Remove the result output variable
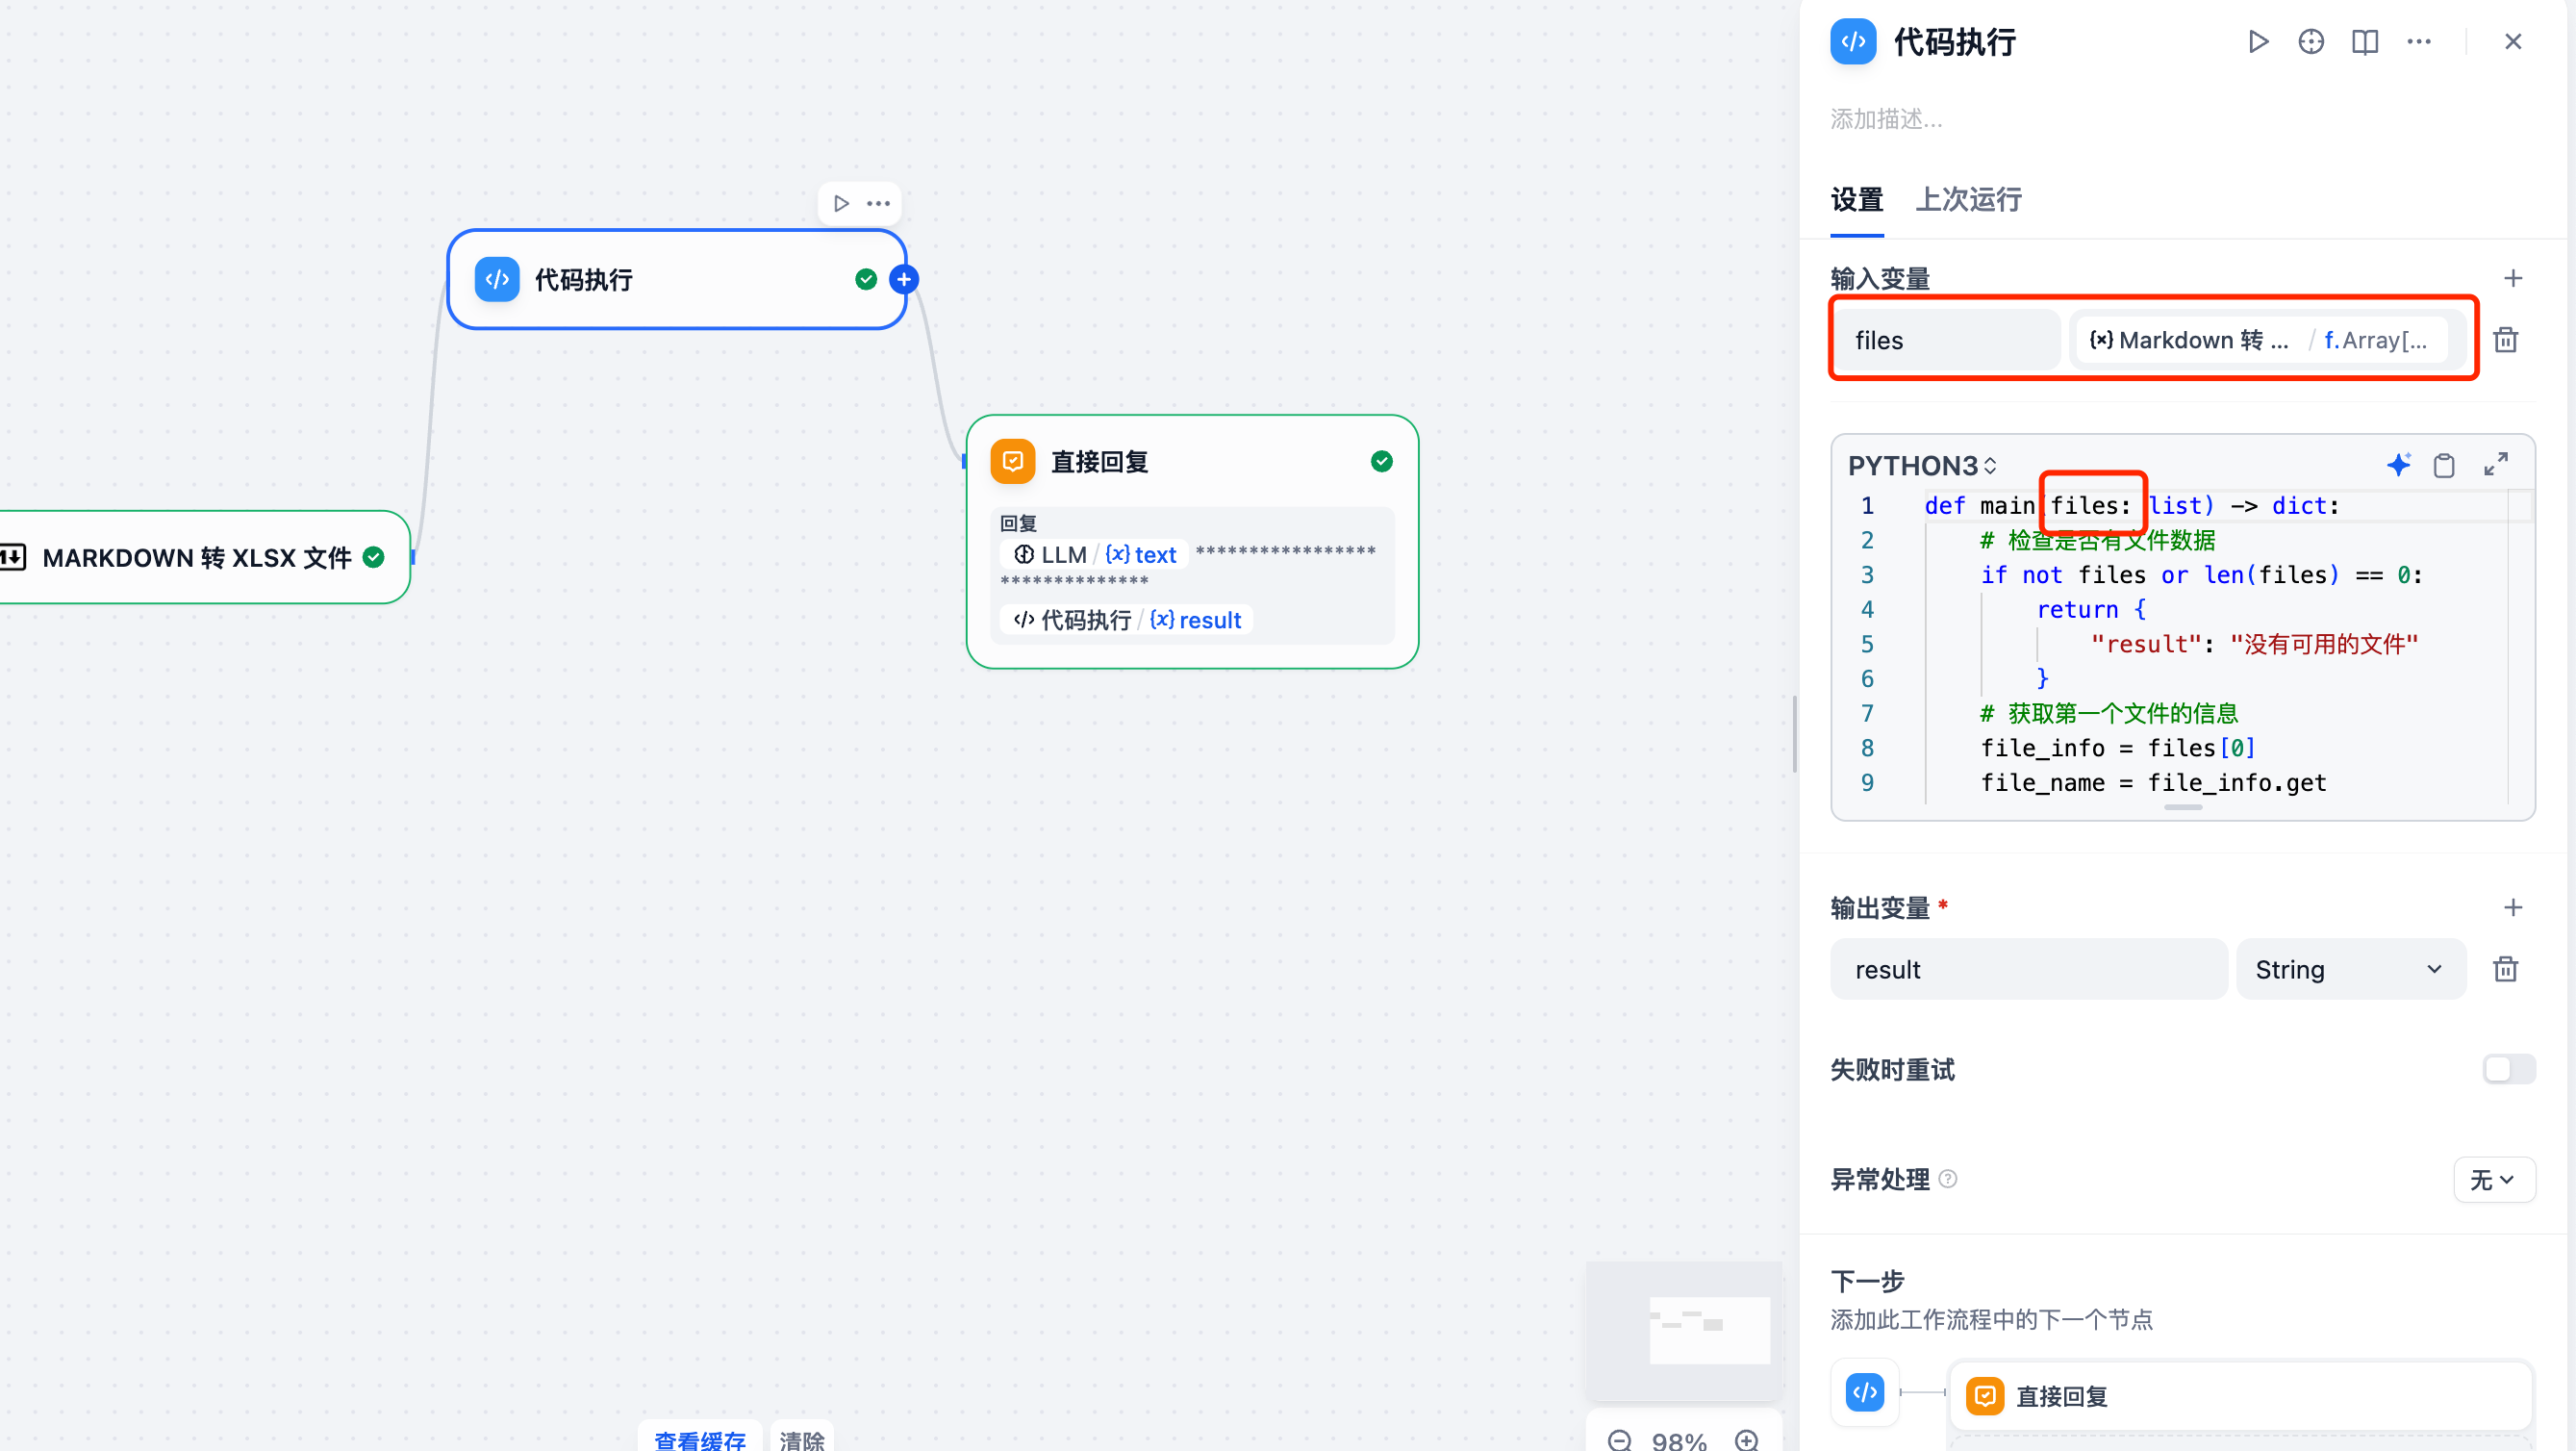The height and width of the screenshot is (1451, 2576). 2504,968
